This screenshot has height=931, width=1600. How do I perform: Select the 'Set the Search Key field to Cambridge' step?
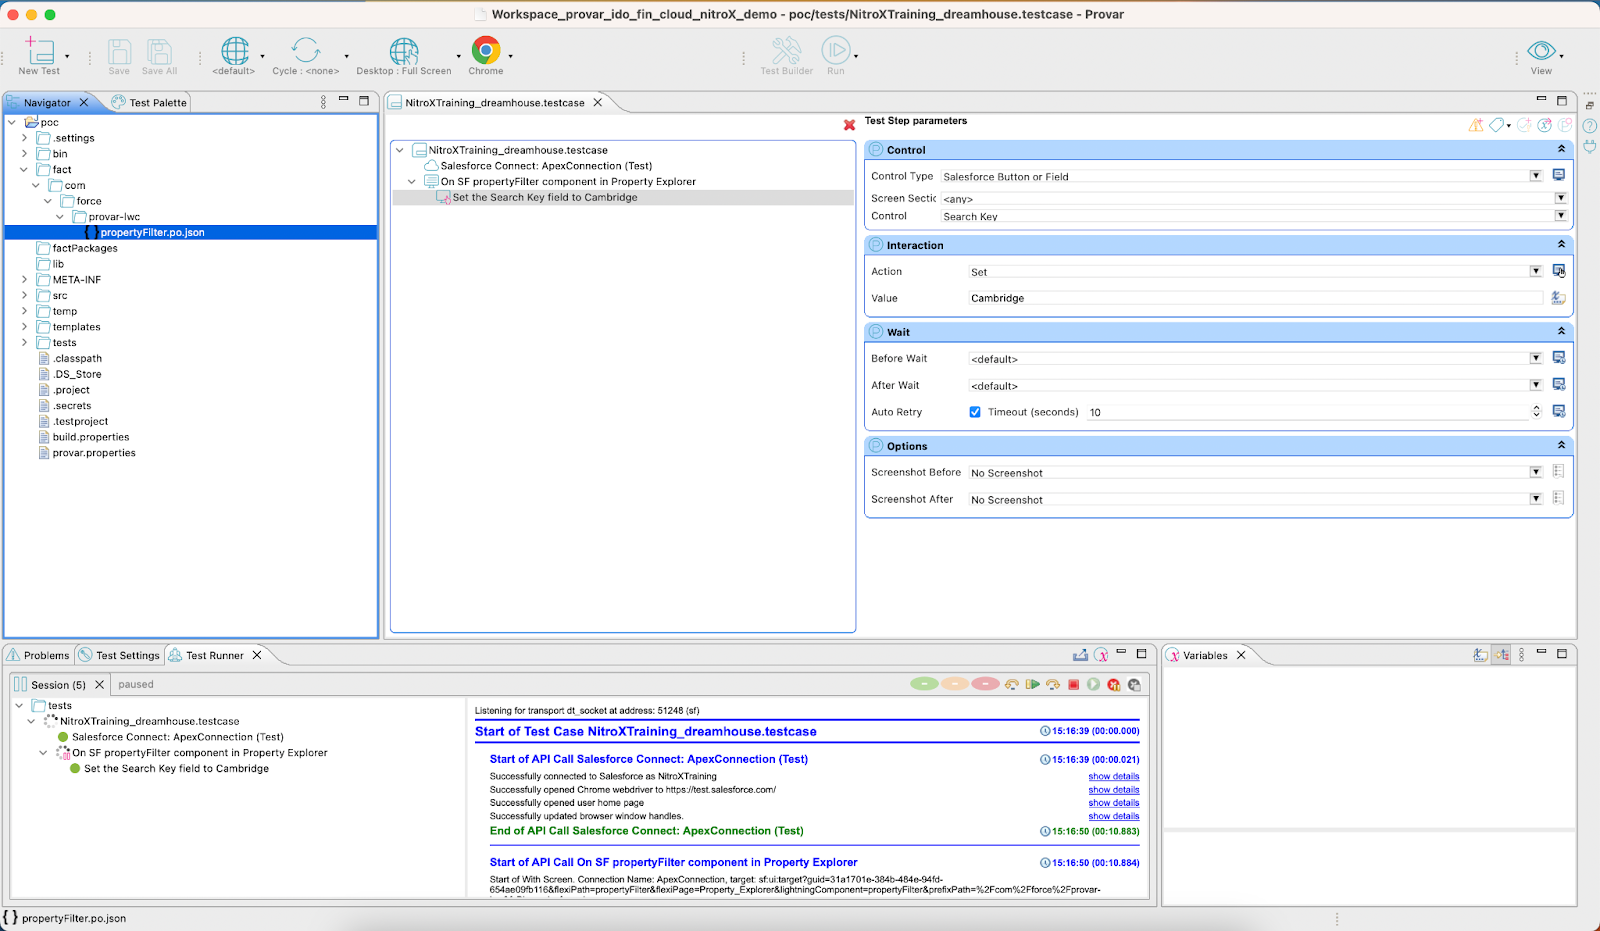coord(544,197)
